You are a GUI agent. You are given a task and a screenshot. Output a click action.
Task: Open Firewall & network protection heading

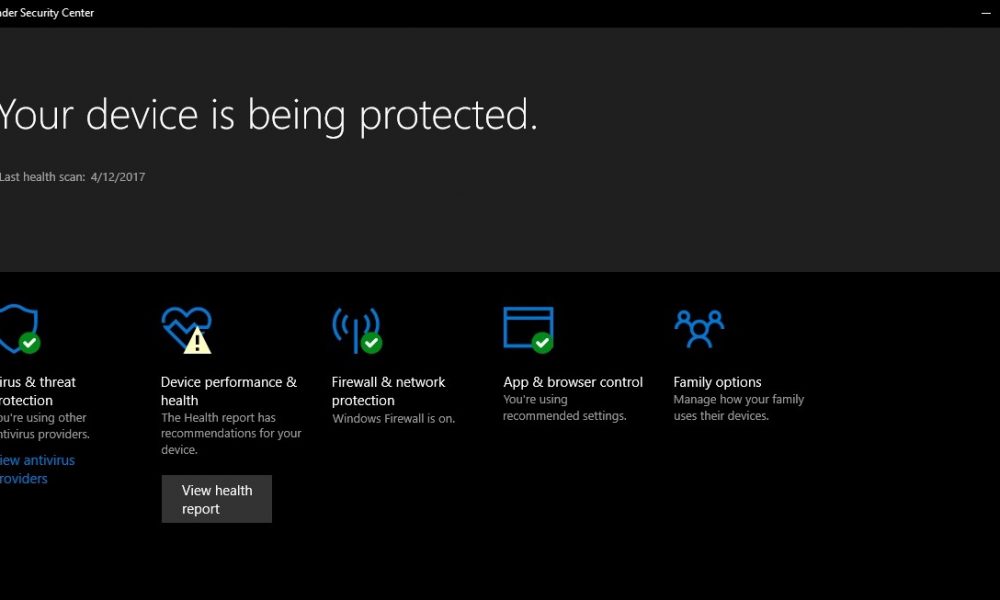click(x=388, y=391)
